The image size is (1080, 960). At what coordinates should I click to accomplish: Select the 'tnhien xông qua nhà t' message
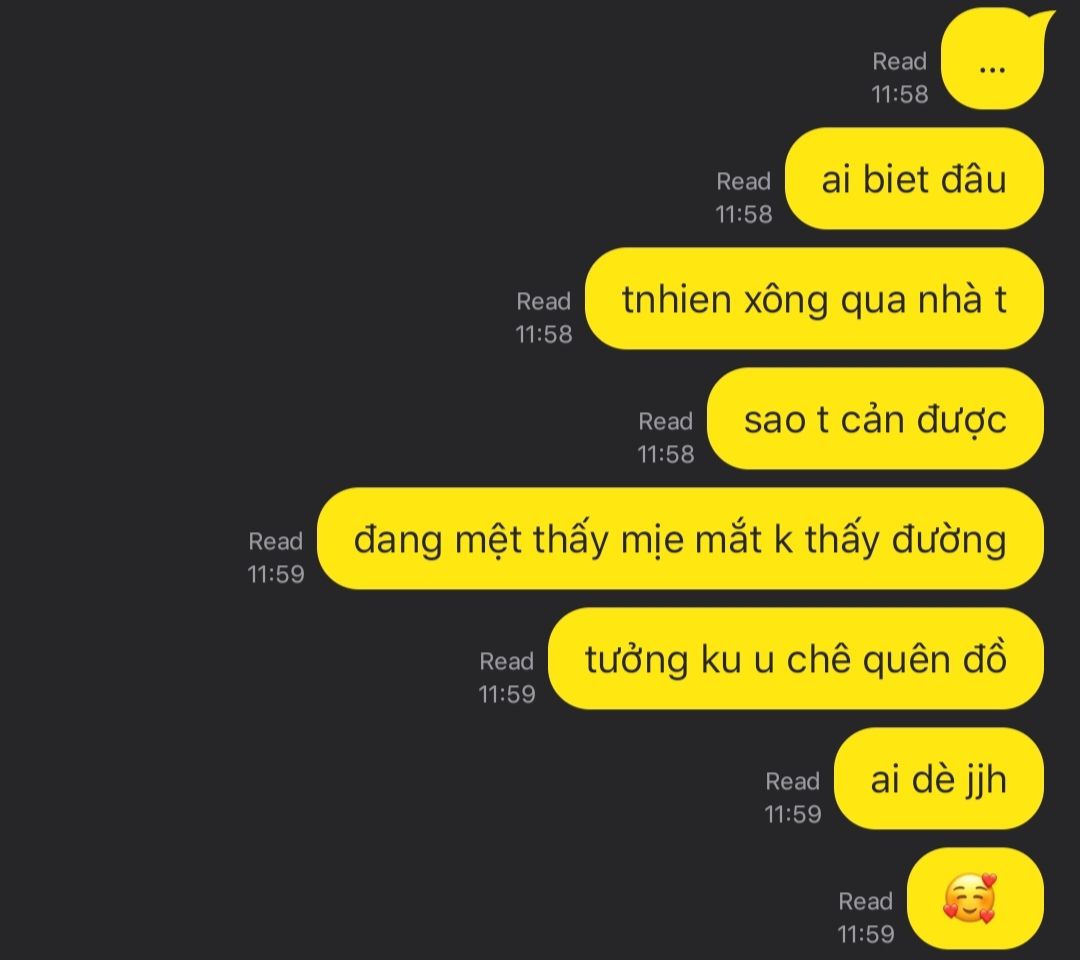click(x=814, y=298)
